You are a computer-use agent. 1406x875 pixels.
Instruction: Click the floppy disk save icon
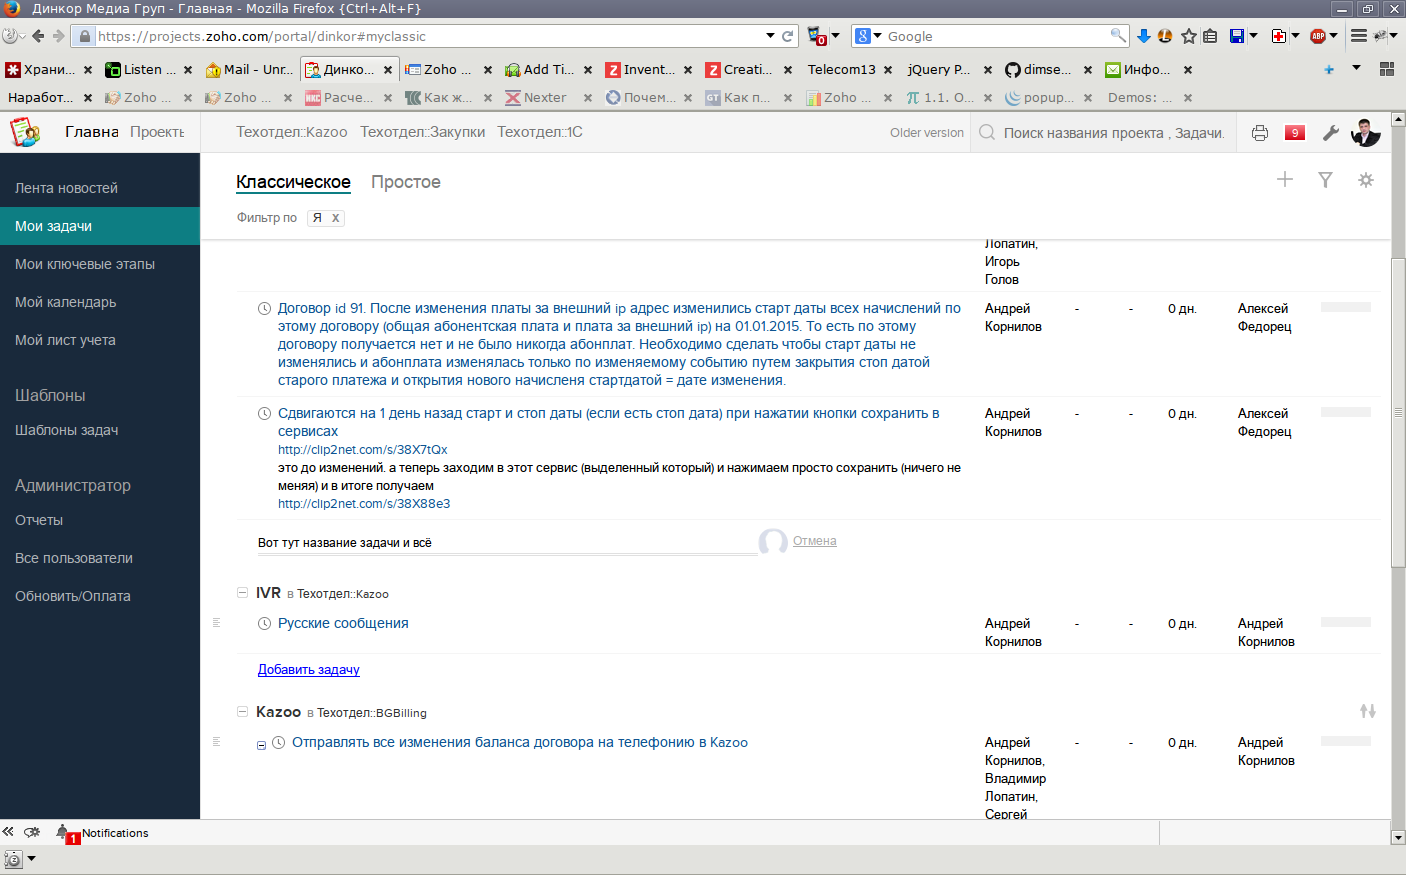(x=1237, y=36)
